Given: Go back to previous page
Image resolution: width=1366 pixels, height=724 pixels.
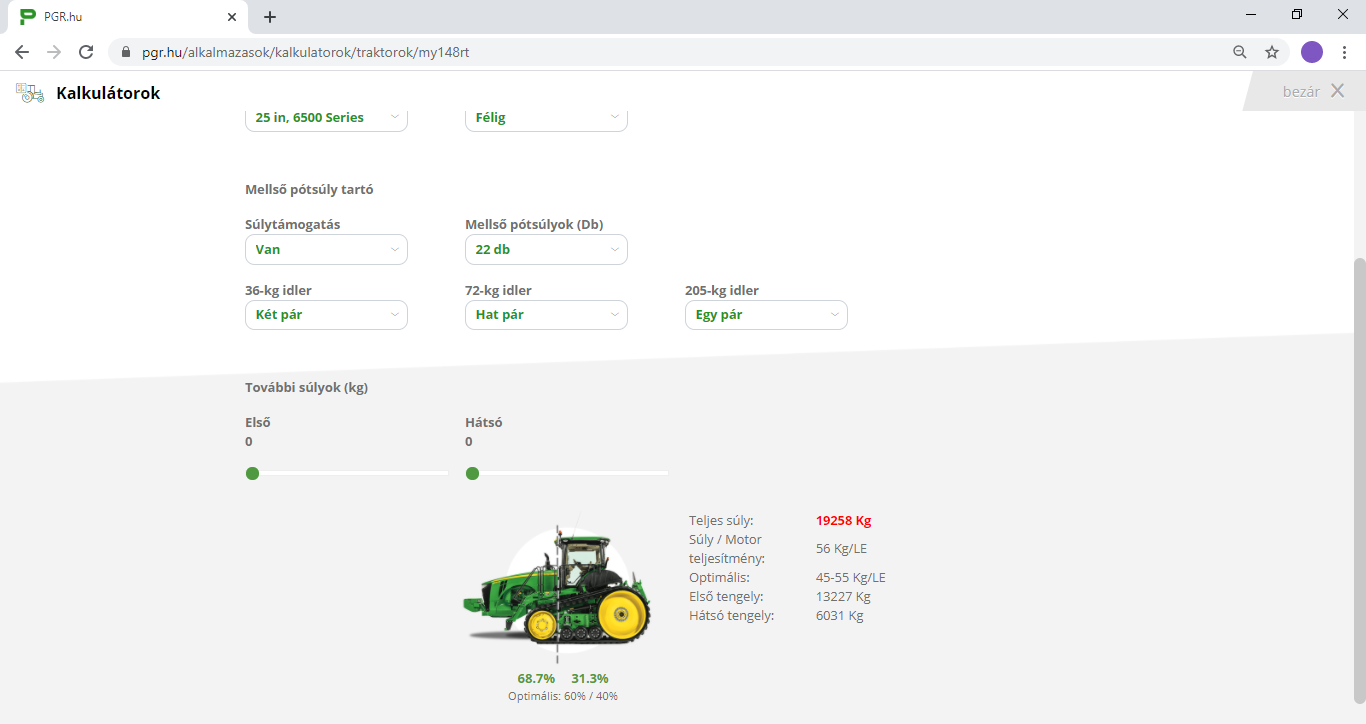Looking at the screenshot, I should (22, 52).
